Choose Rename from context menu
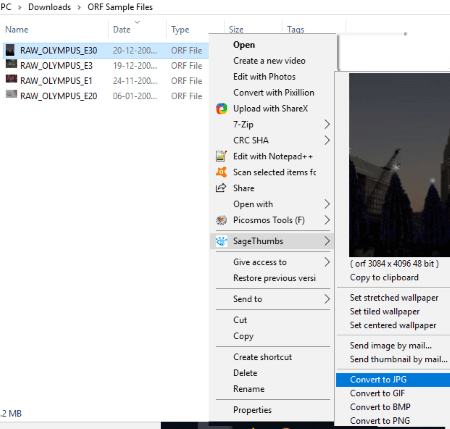The width and height of the screenshot is (450, 429). (249, 389)
